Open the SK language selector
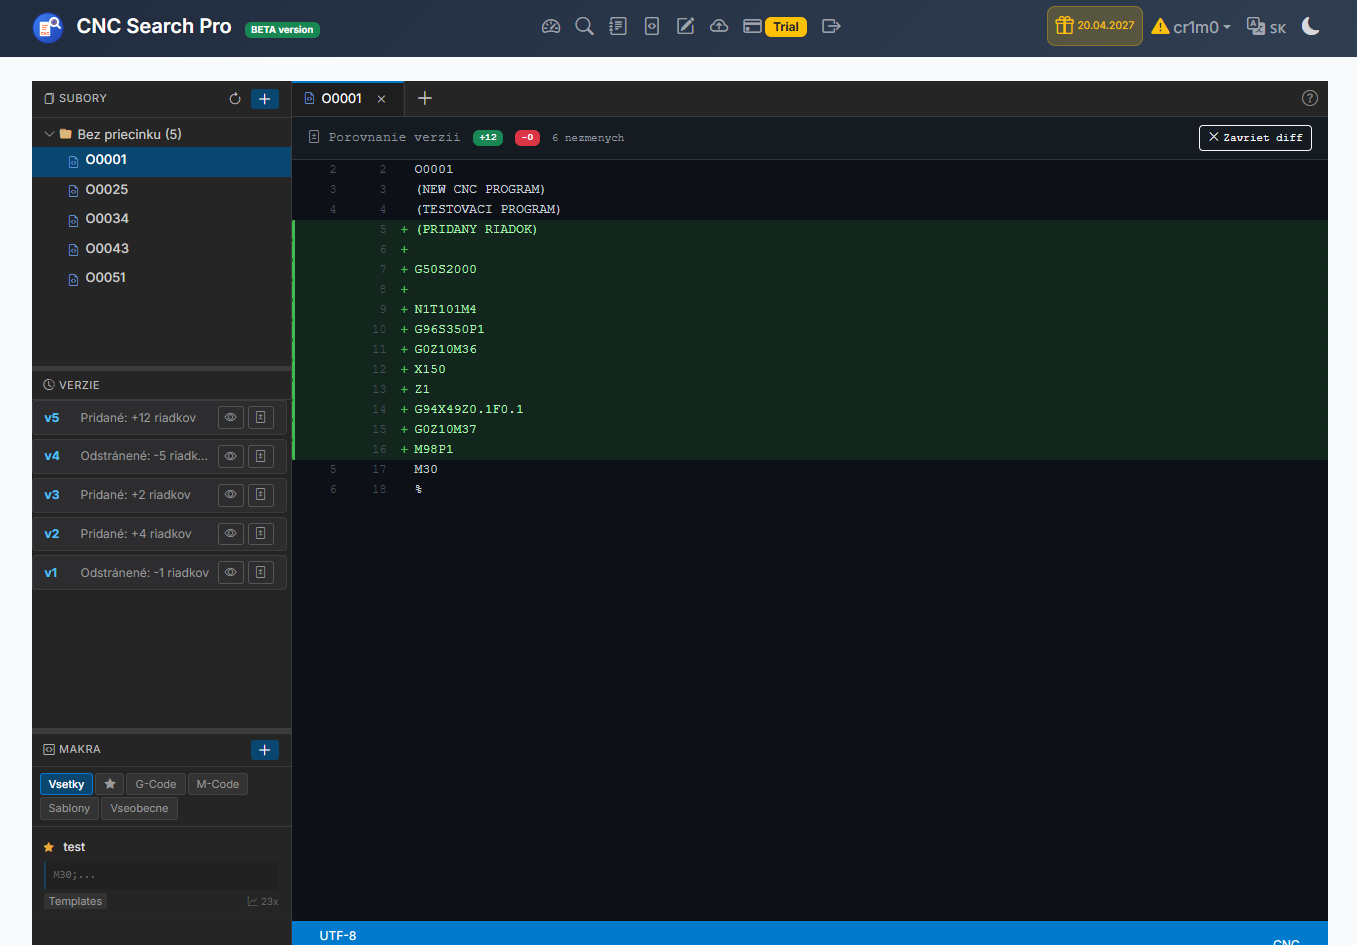The image size is (1357, 945). [1266, 27]
